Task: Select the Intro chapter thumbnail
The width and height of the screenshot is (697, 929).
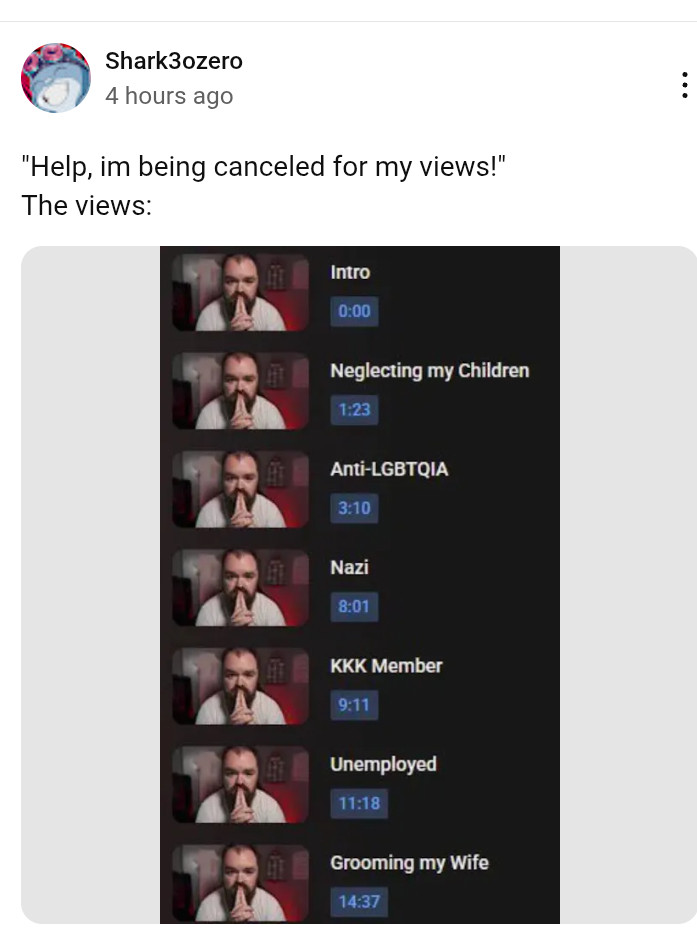Action: 241,292
